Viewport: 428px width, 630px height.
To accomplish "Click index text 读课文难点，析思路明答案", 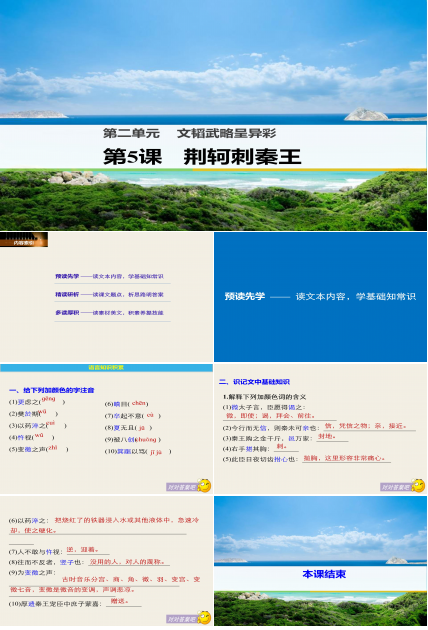I will [128, 295].
